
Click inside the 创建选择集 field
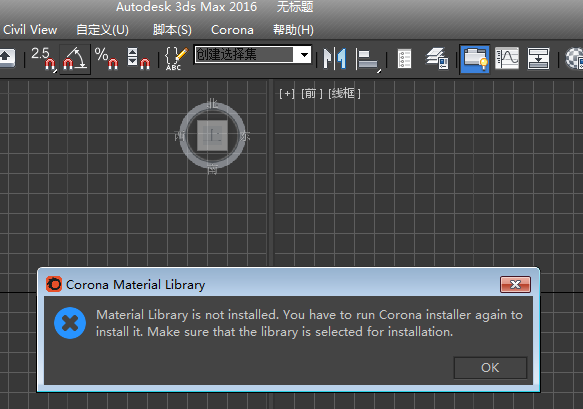[x=245, y=55]
